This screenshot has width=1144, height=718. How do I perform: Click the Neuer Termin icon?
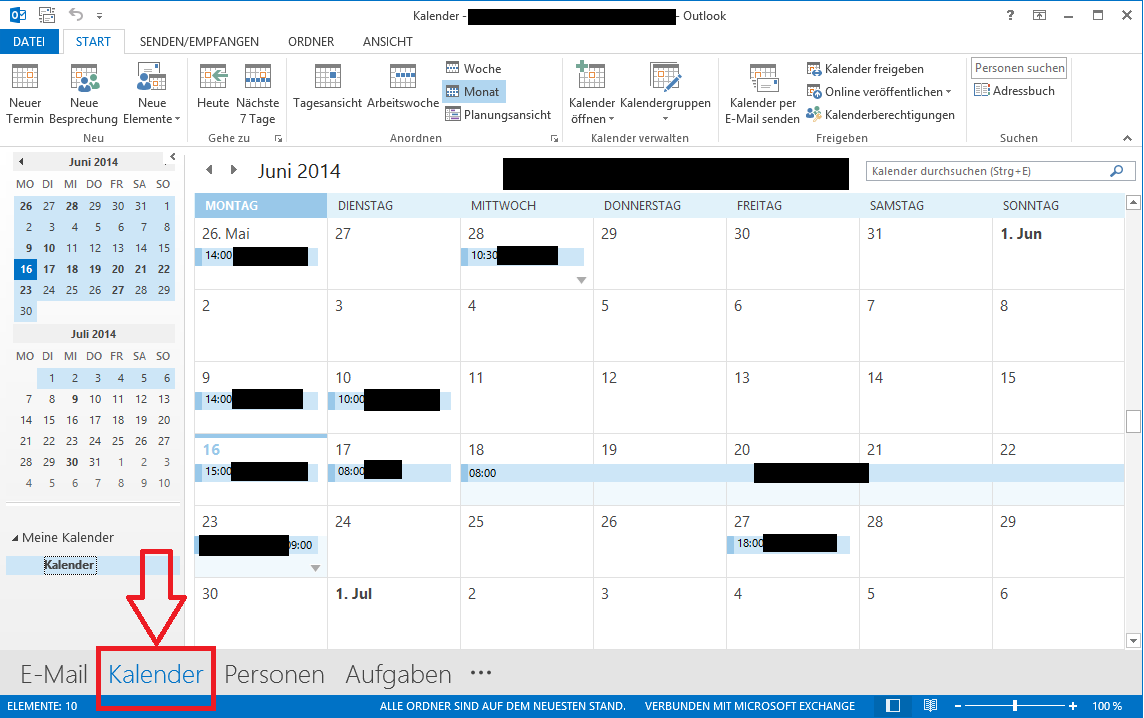click(x=25, y=80)
